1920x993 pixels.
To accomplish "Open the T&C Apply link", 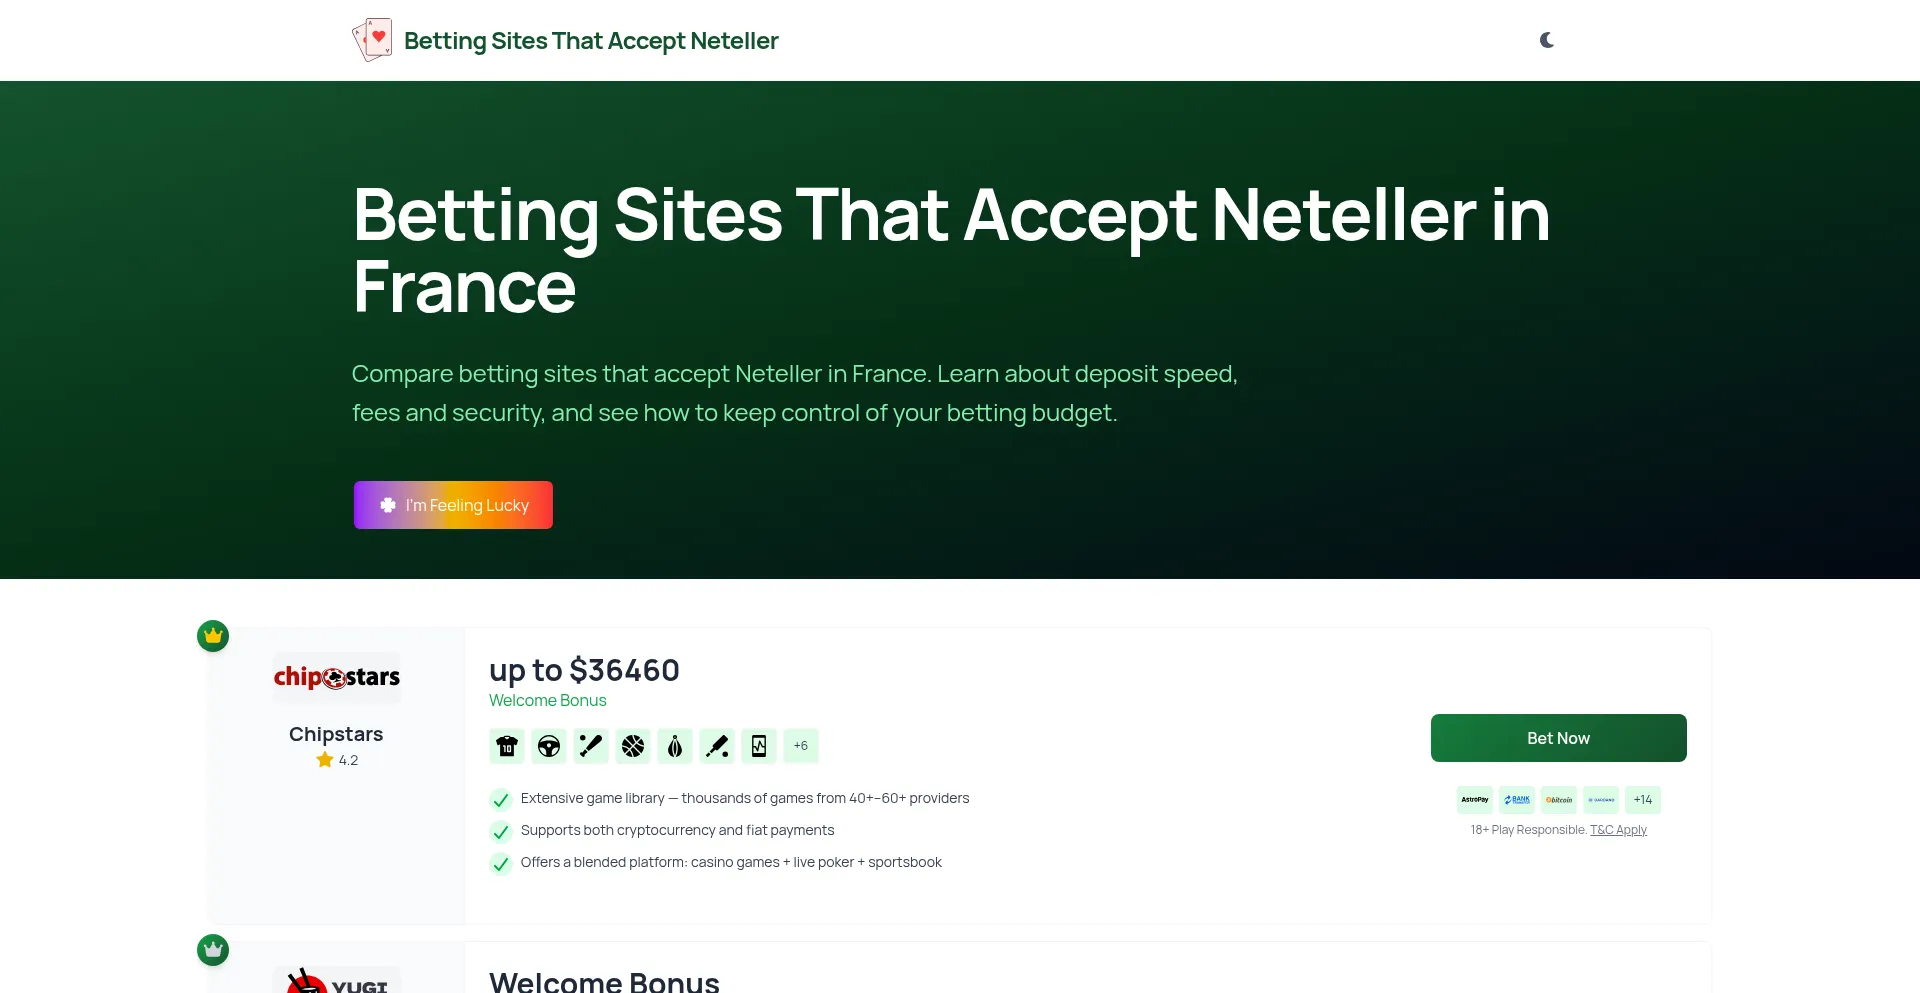I will pos(1618,829).
